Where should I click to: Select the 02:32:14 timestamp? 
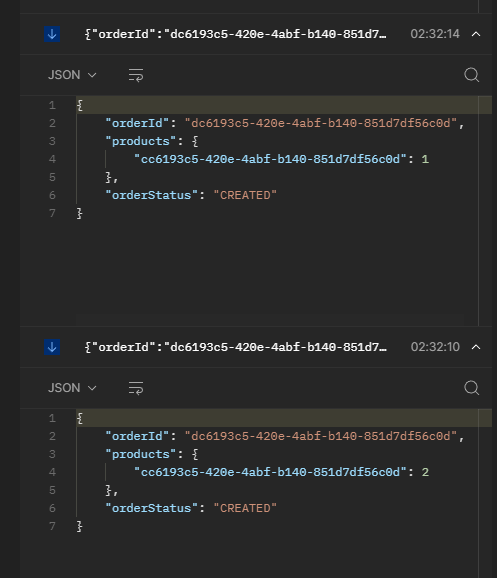(x=435, y=34)
